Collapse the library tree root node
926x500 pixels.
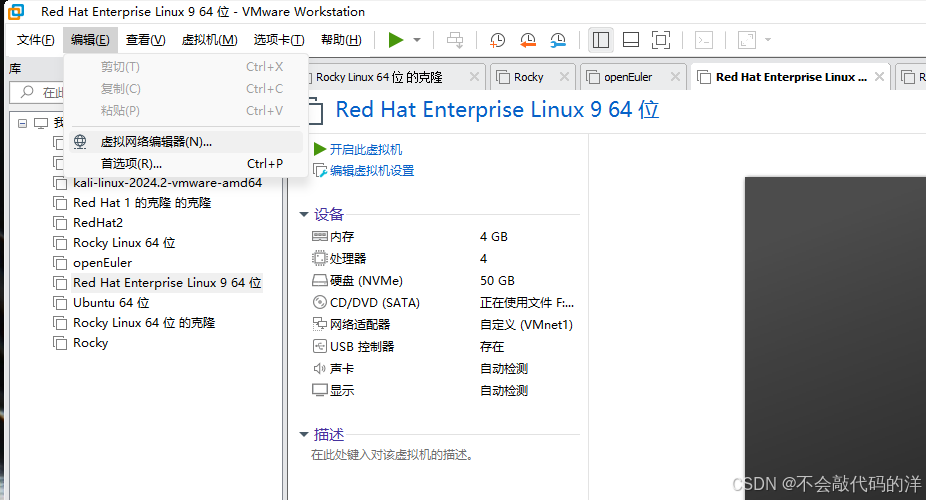point(22,123)
